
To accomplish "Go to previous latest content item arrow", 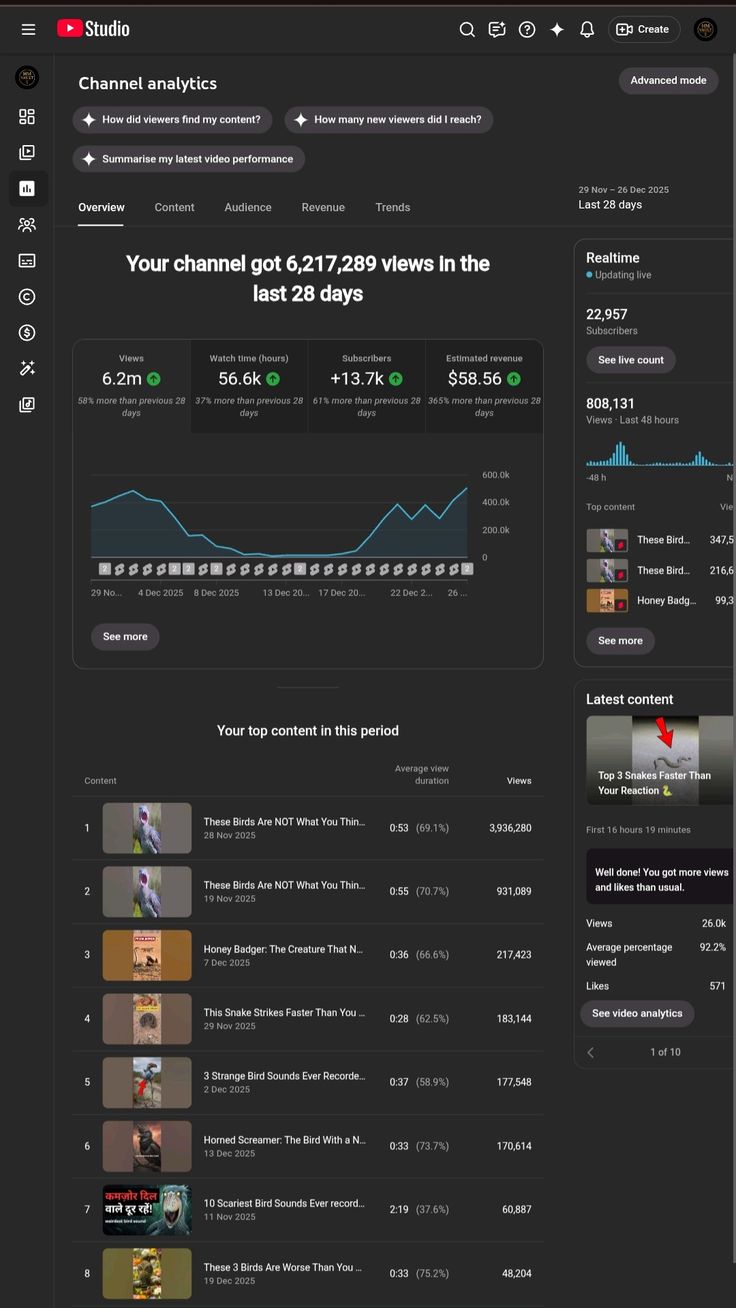I will [x=590, y=1052].
